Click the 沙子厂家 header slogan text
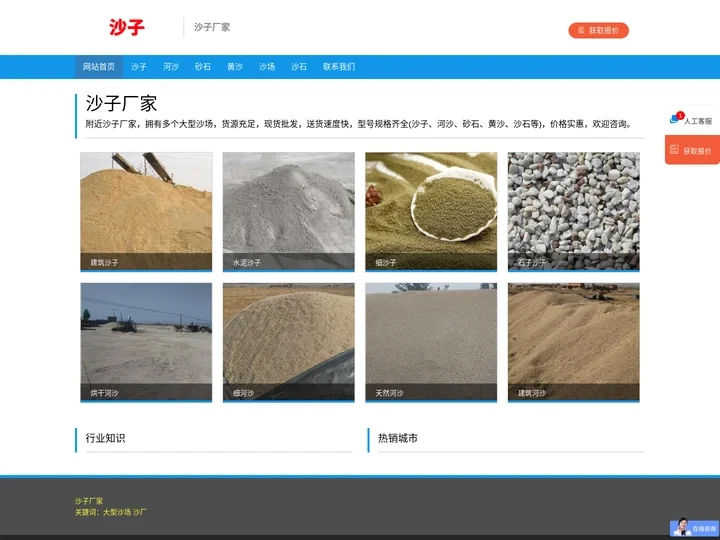Screen dimensions: 720x540 pyautogui.click(x=212, y=27)
